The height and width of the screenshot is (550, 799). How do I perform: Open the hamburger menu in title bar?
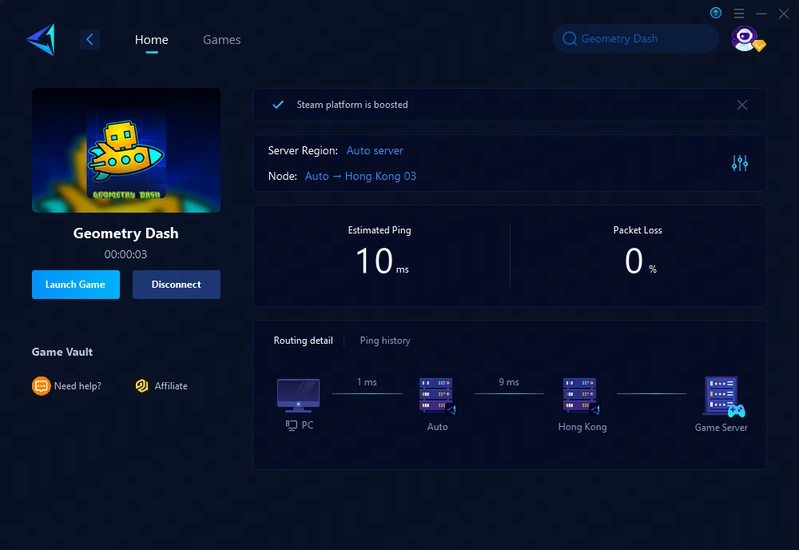[739, 13]
